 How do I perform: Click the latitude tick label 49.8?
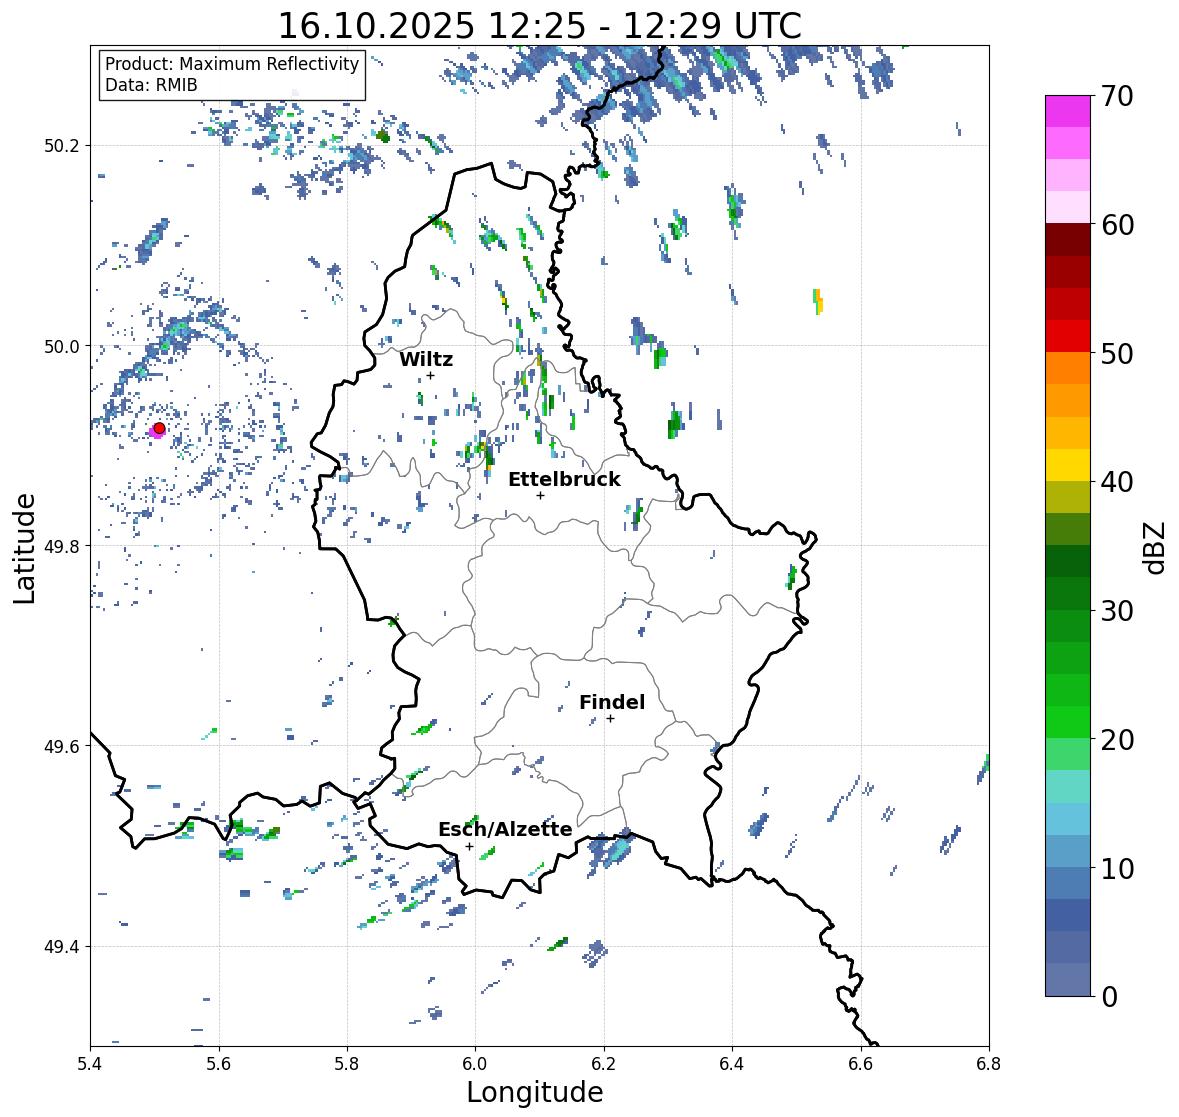62,546
